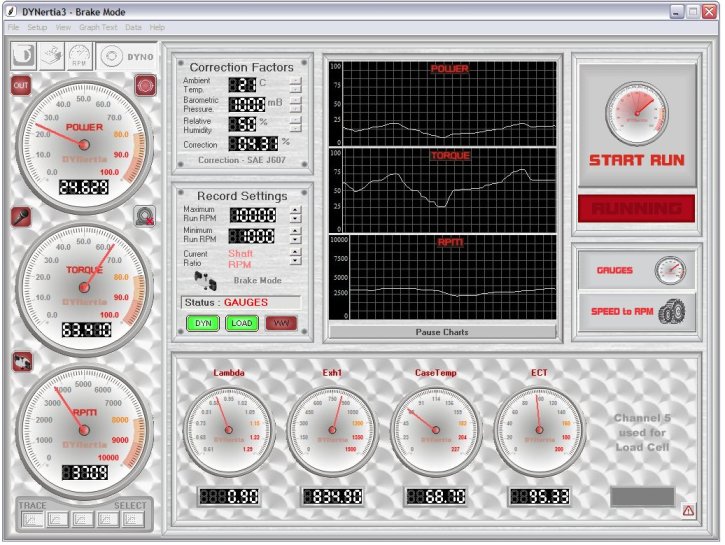Toggle the dark red WW button

coord(281,323)
